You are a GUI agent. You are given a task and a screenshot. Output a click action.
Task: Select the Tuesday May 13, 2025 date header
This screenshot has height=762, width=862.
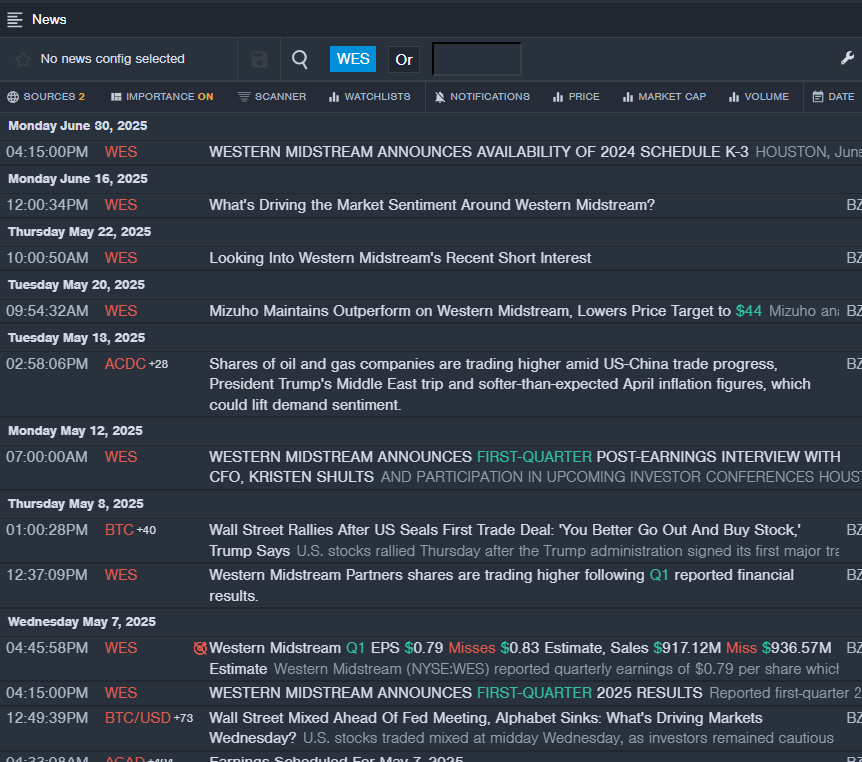76,338
